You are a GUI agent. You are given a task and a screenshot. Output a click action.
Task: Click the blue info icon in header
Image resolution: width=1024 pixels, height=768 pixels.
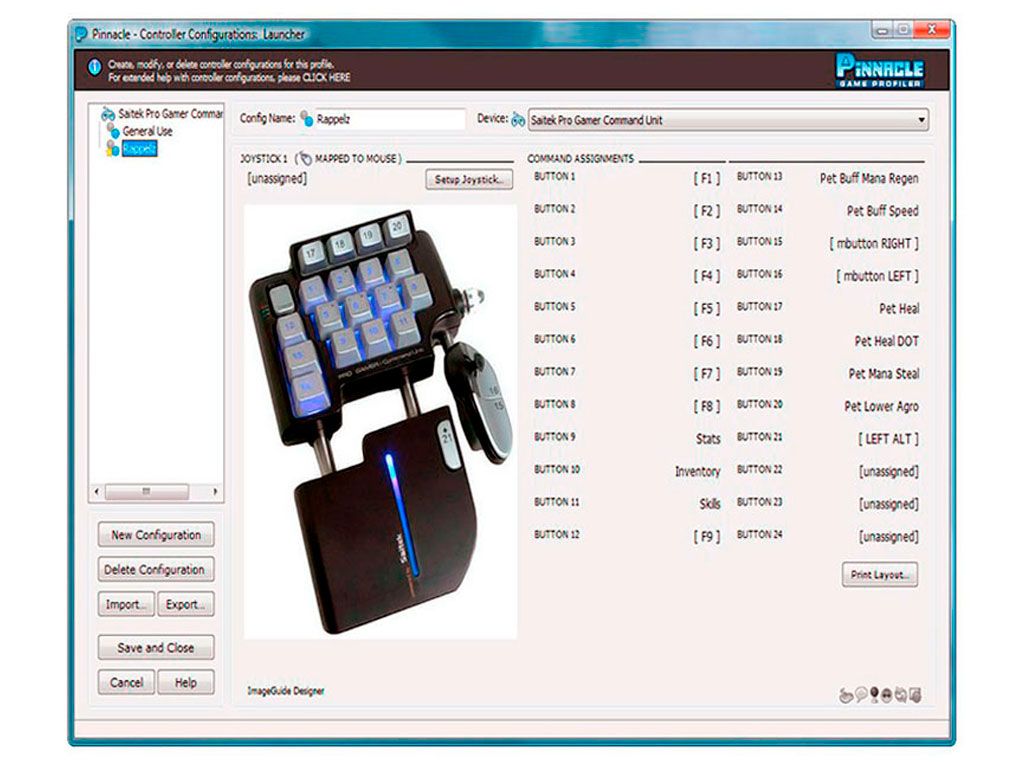point(95,67)
